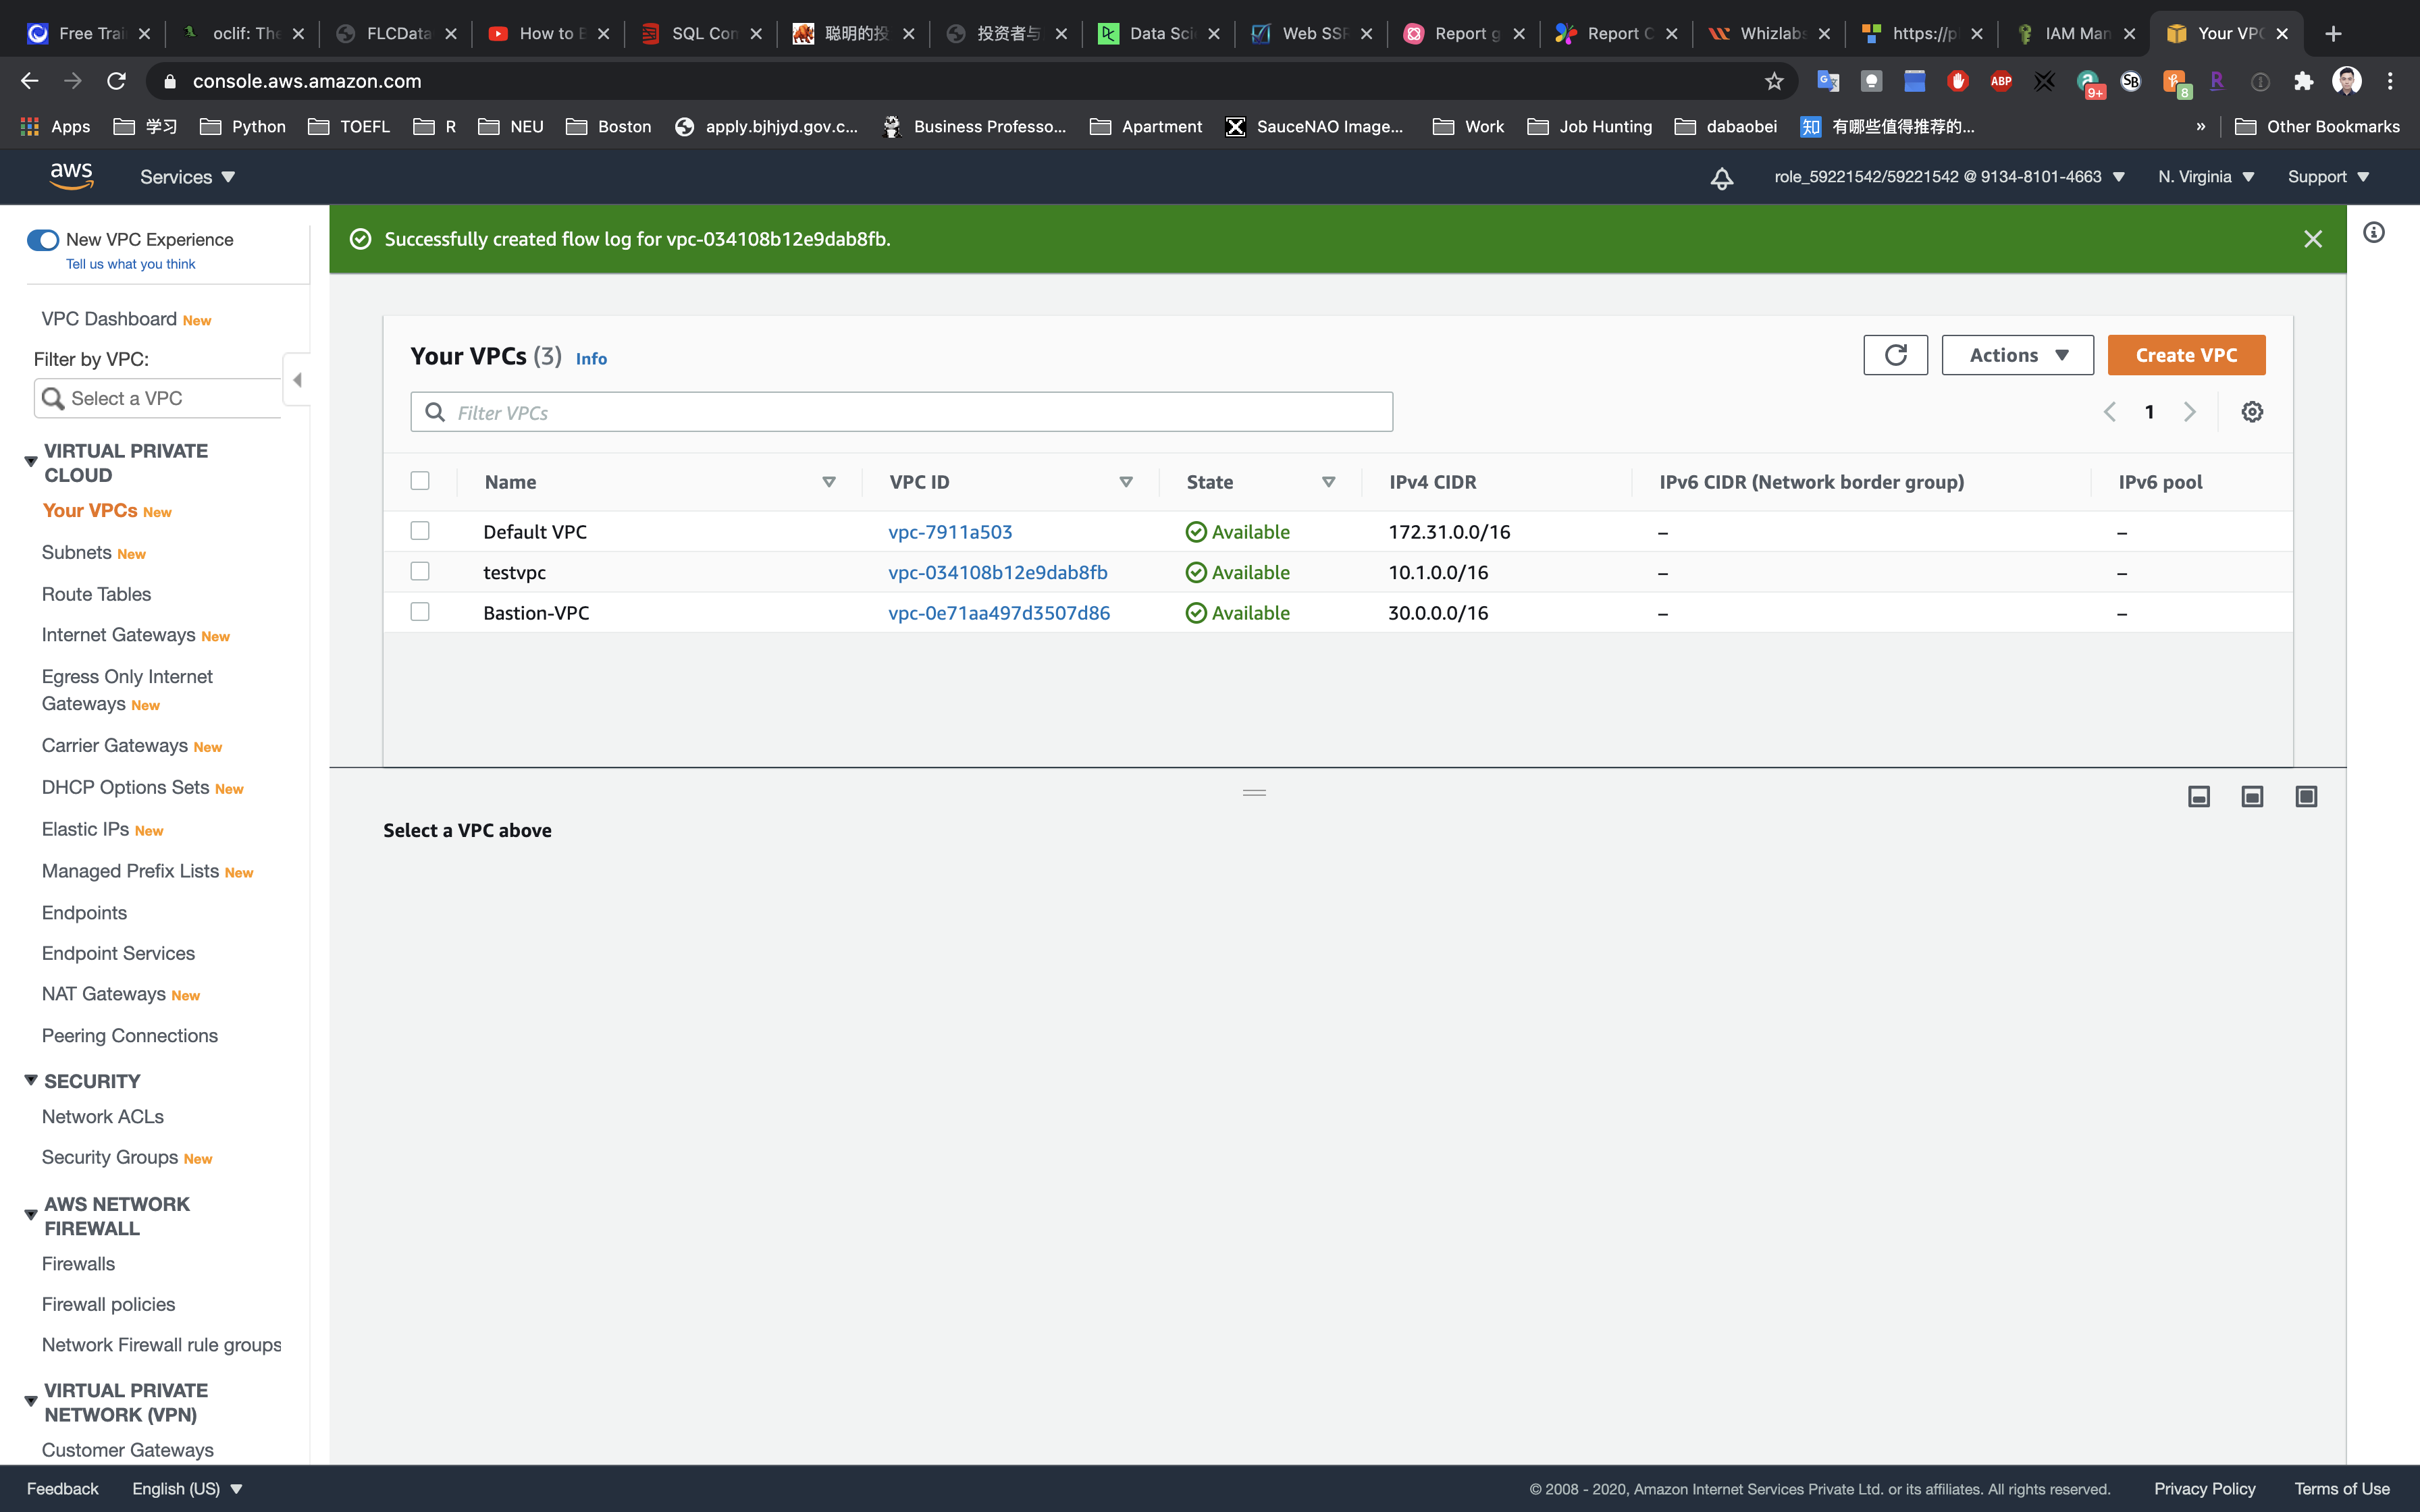Open table preferences gear icon

pos(2251,412)
